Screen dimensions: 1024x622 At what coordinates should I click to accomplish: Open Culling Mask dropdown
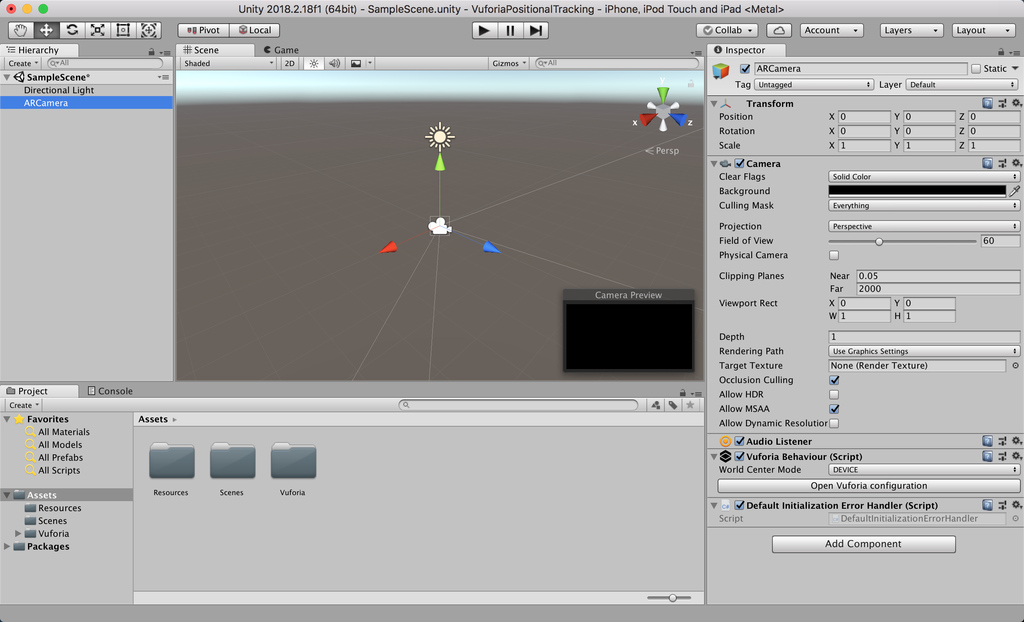pyautogui.click(x=923, y=205)
